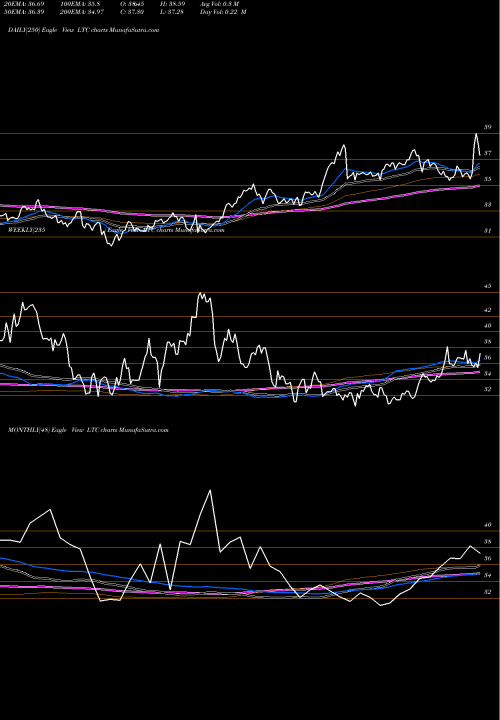Select the high price 'H: 38.59' reading
This screenshot has width=500, height=720.
[172, 4]
